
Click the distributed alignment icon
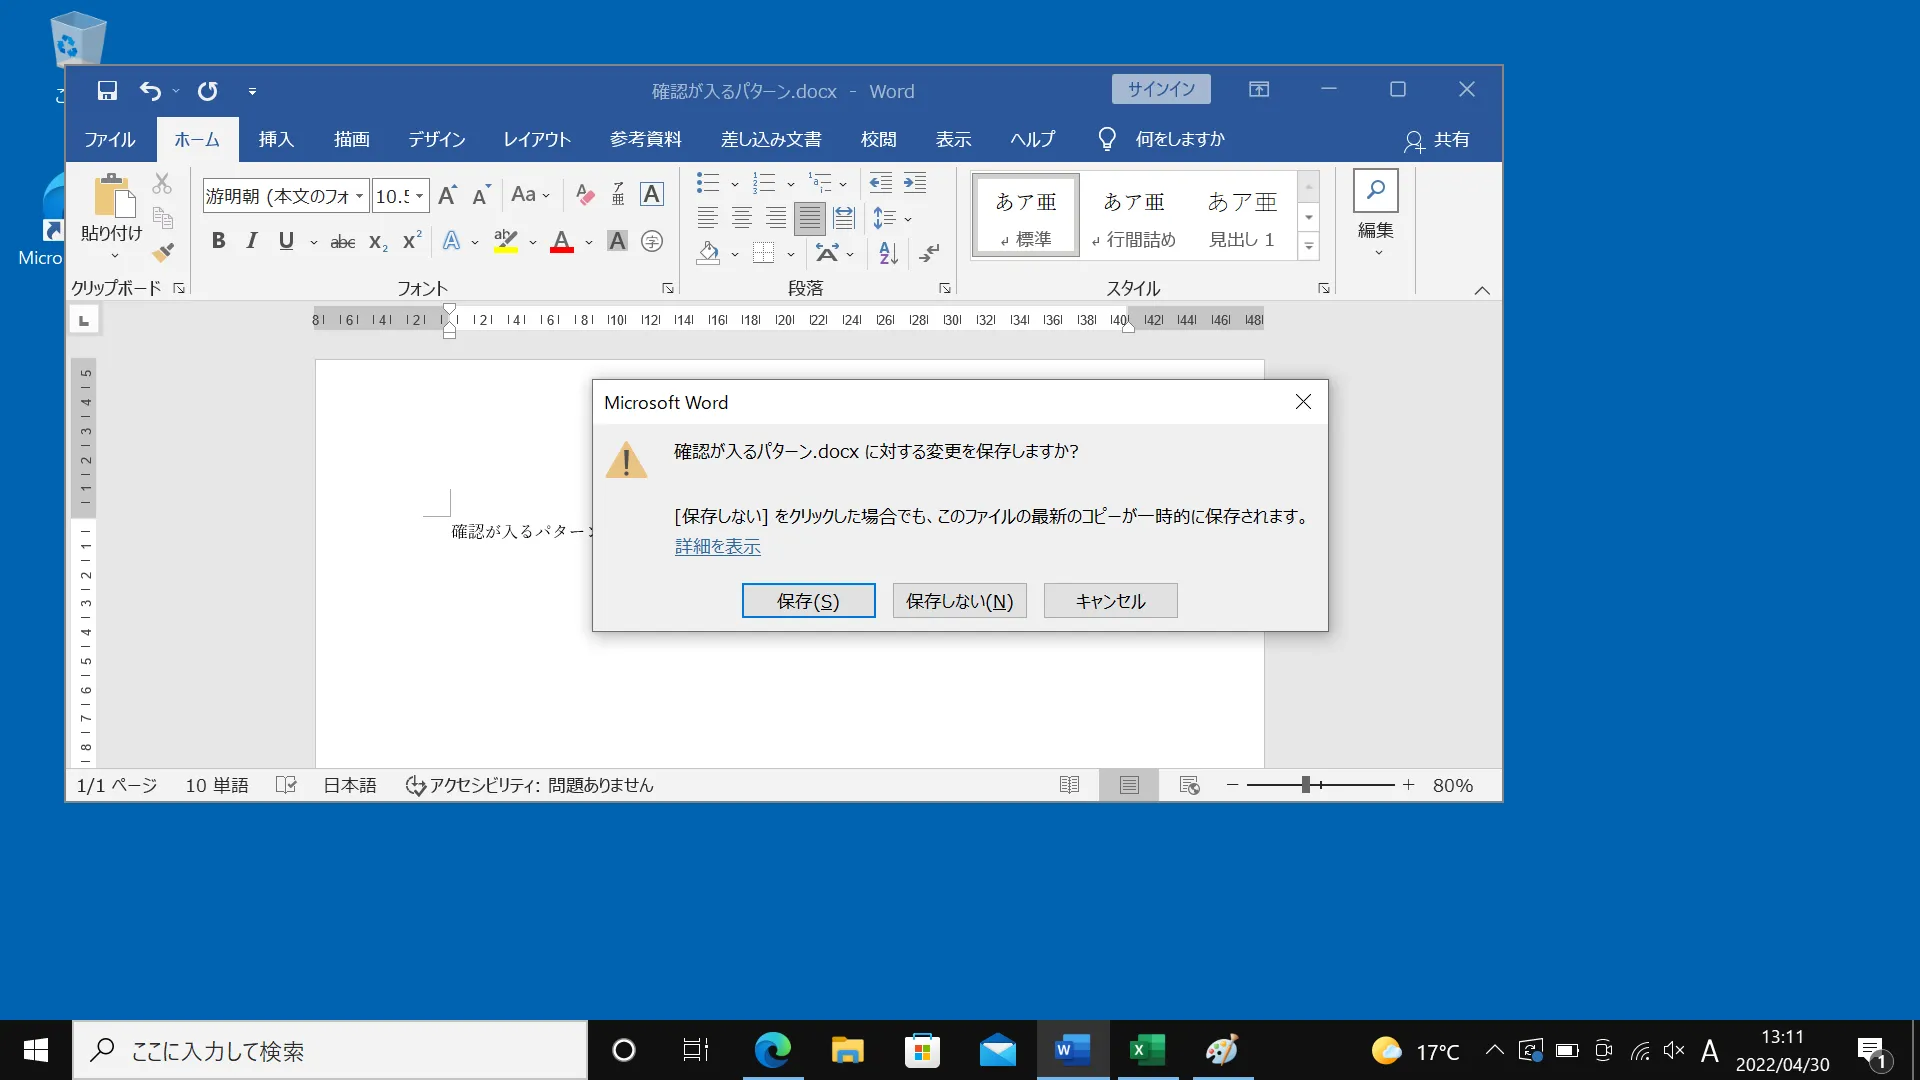click(x=844, y=218)
